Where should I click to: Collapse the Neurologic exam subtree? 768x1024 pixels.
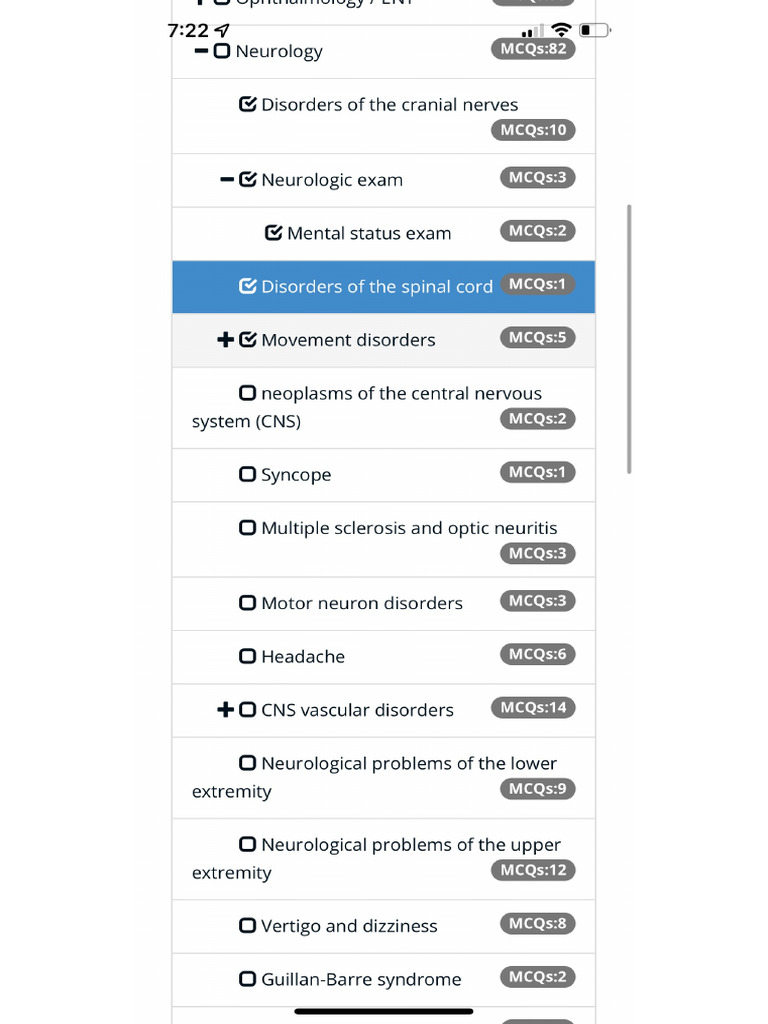227,180
